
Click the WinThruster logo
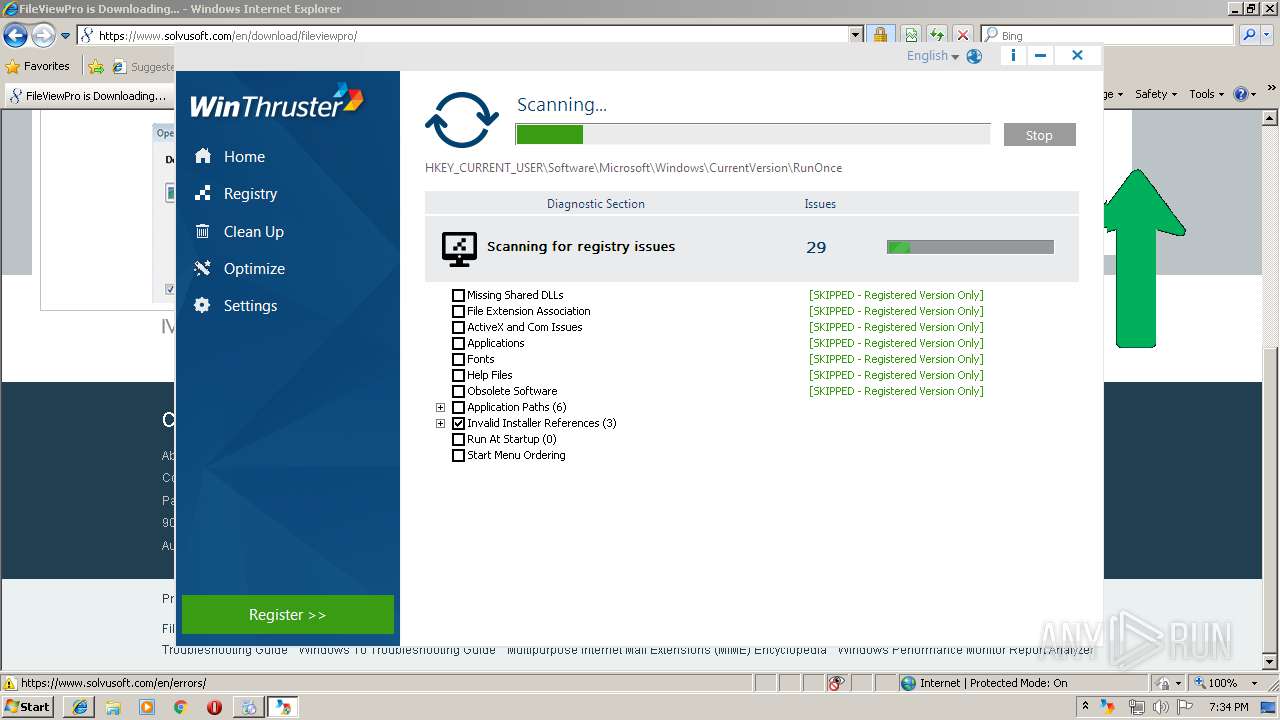[277, 103]
